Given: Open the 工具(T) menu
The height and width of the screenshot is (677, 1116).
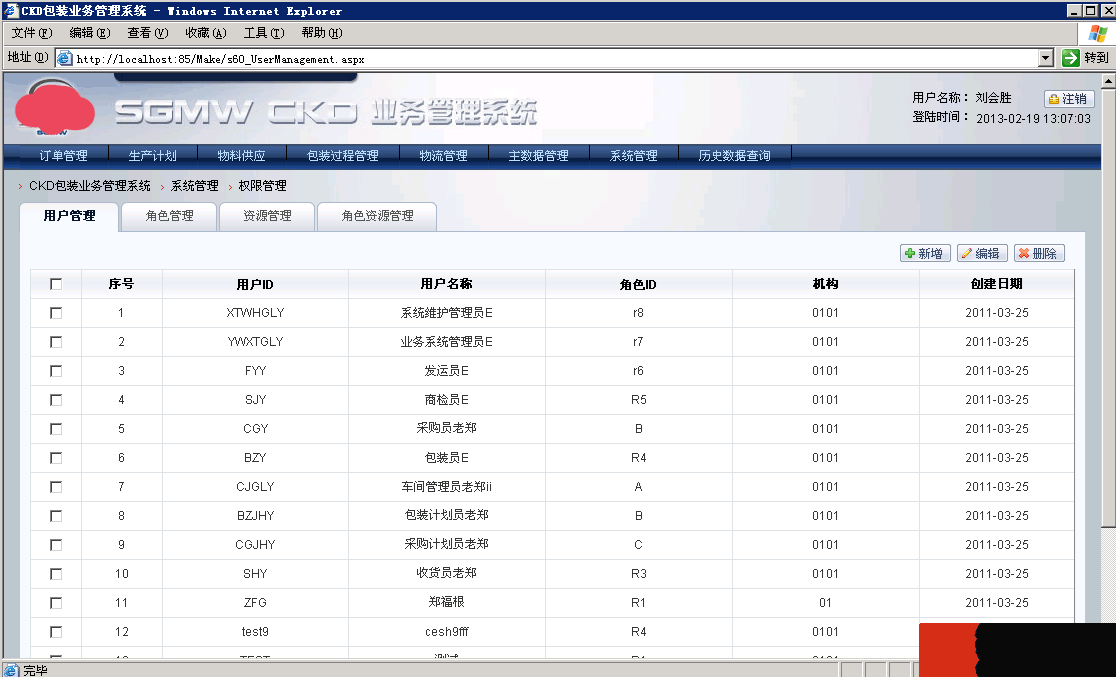Looking at the screenshot, I should point(263,33).
